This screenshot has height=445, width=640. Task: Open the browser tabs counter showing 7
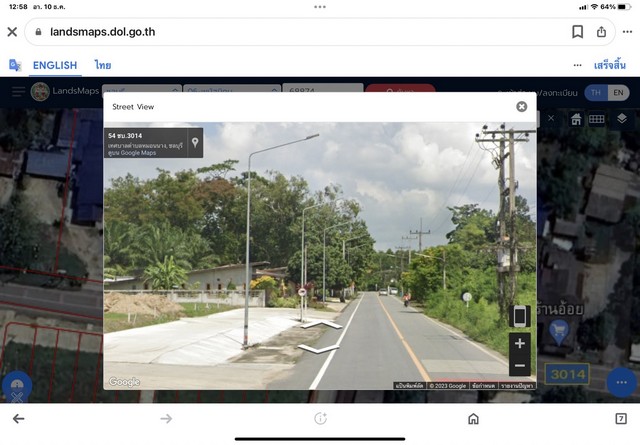[x=621, y=418]
